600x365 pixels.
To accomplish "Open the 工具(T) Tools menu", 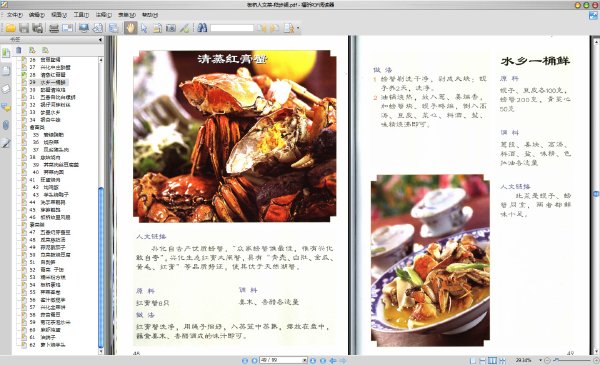I will 81,15.
